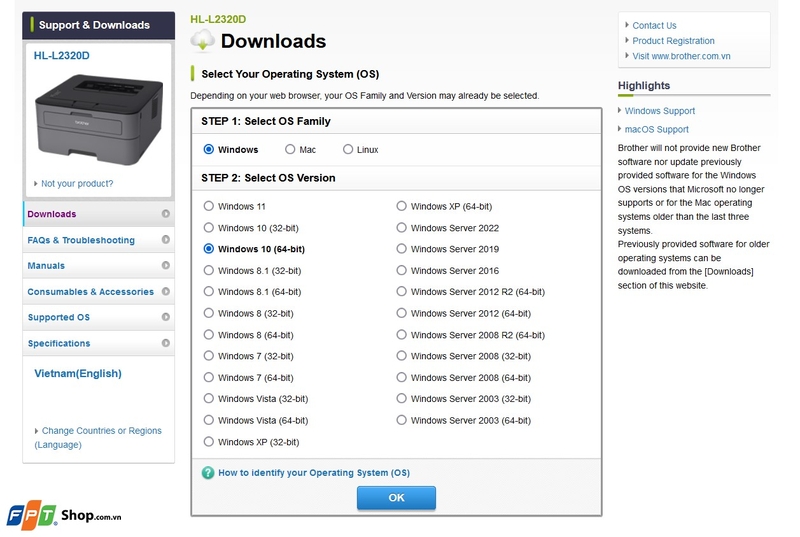Viewport: 800px width, 537px height.
Task: Select the Mac OS family radio button
Action: click(290, 149)
